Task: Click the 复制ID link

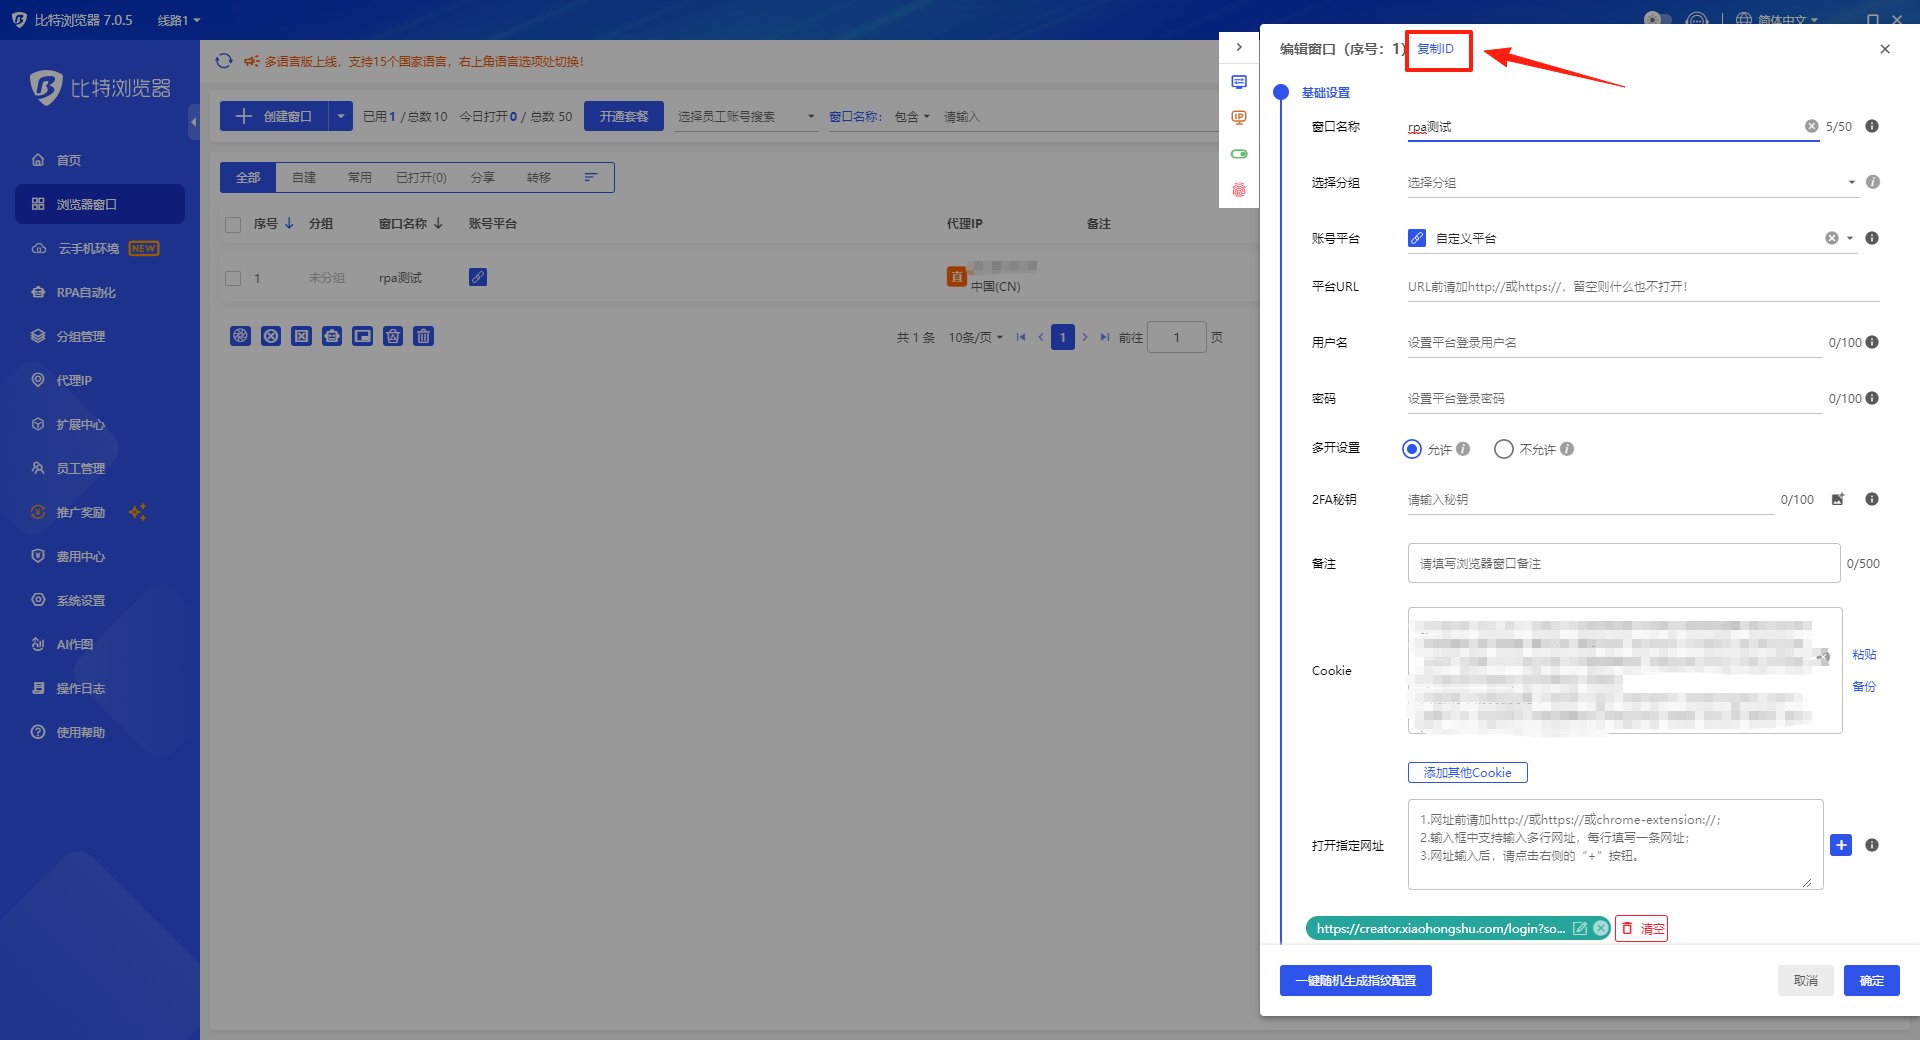Action: click(1436, 49)
